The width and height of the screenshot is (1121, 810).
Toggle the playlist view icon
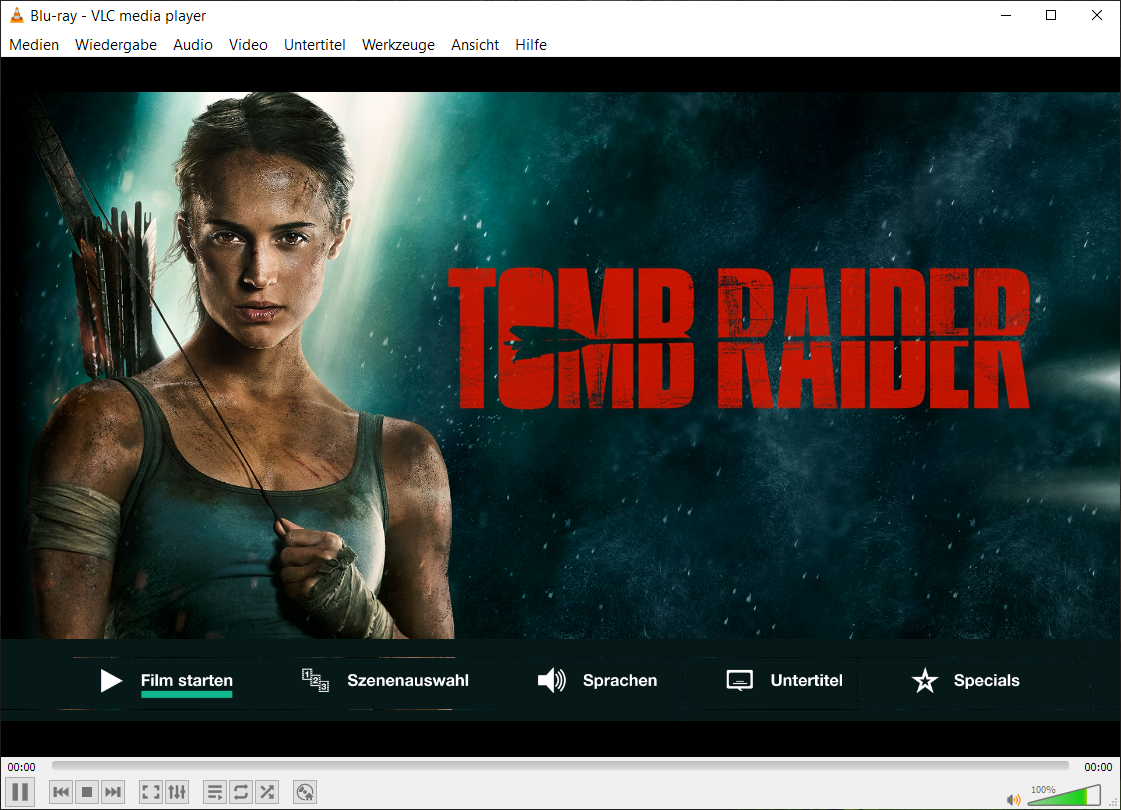pyautogui.click(x=215, y=791)
